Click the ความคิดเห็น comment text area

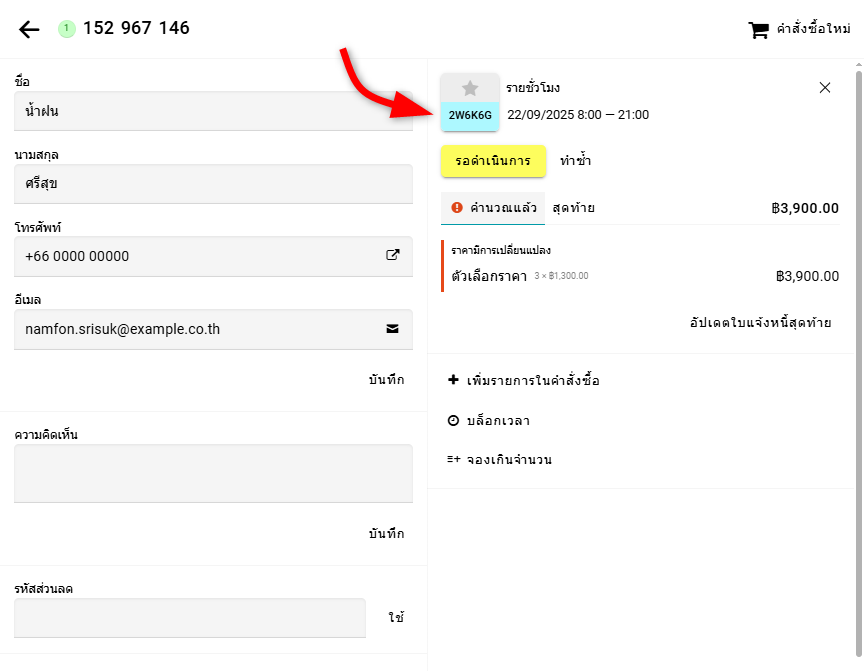pyautogui.click(x=213, y=473)
